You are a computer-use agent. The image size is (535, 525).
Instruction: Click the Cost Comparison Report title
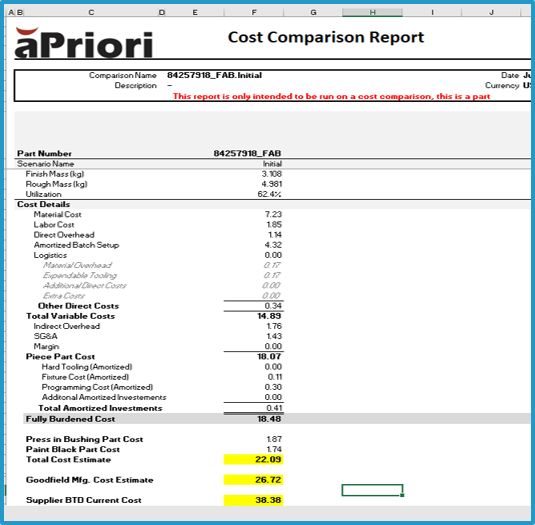(x=326, y=37)
